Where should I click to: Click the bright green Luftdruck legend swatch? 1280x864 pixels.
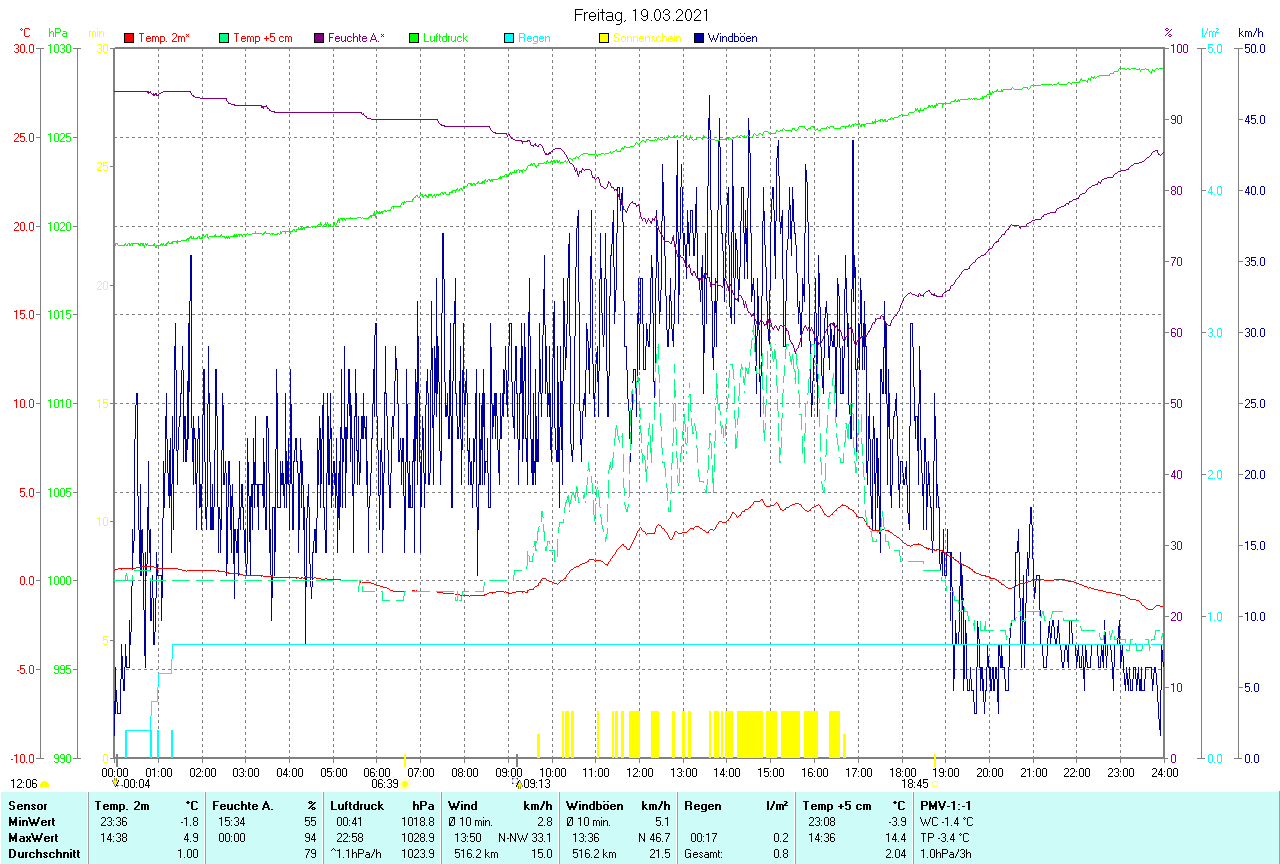414,38
